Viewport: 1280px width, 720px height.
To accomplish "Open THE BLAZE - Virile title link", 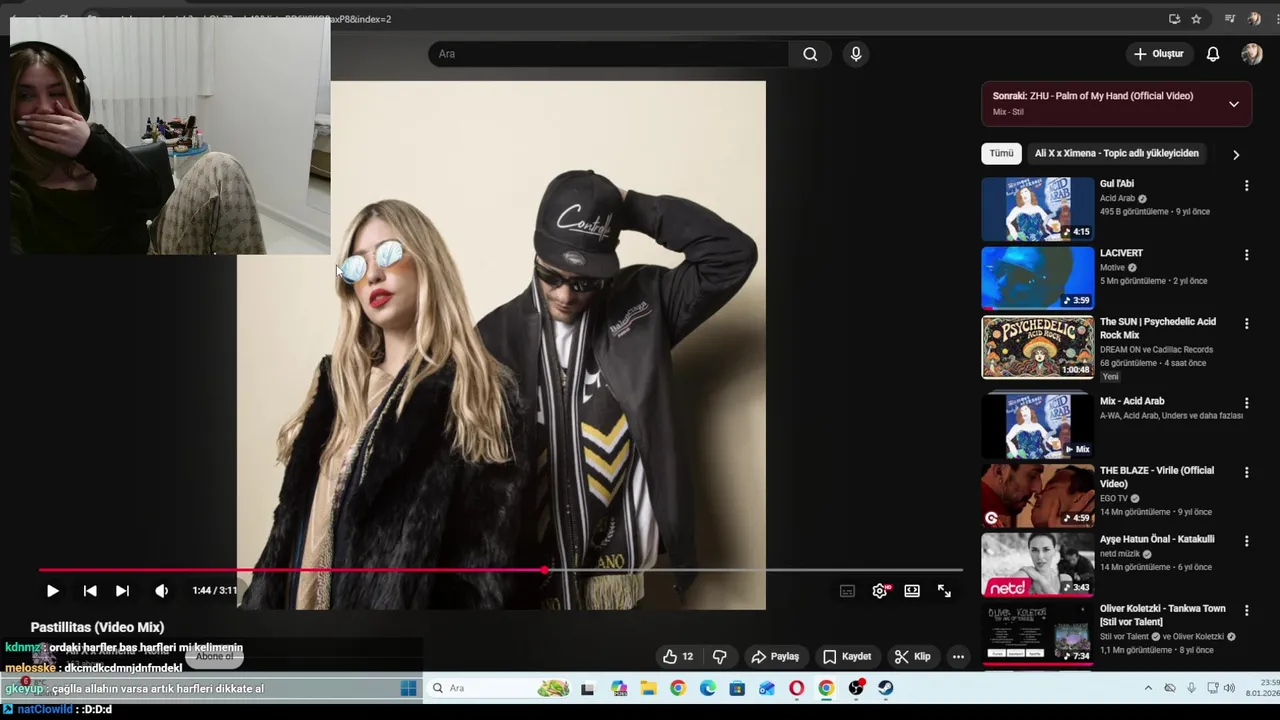I will pyautogui.click(x=1157, y=477).
